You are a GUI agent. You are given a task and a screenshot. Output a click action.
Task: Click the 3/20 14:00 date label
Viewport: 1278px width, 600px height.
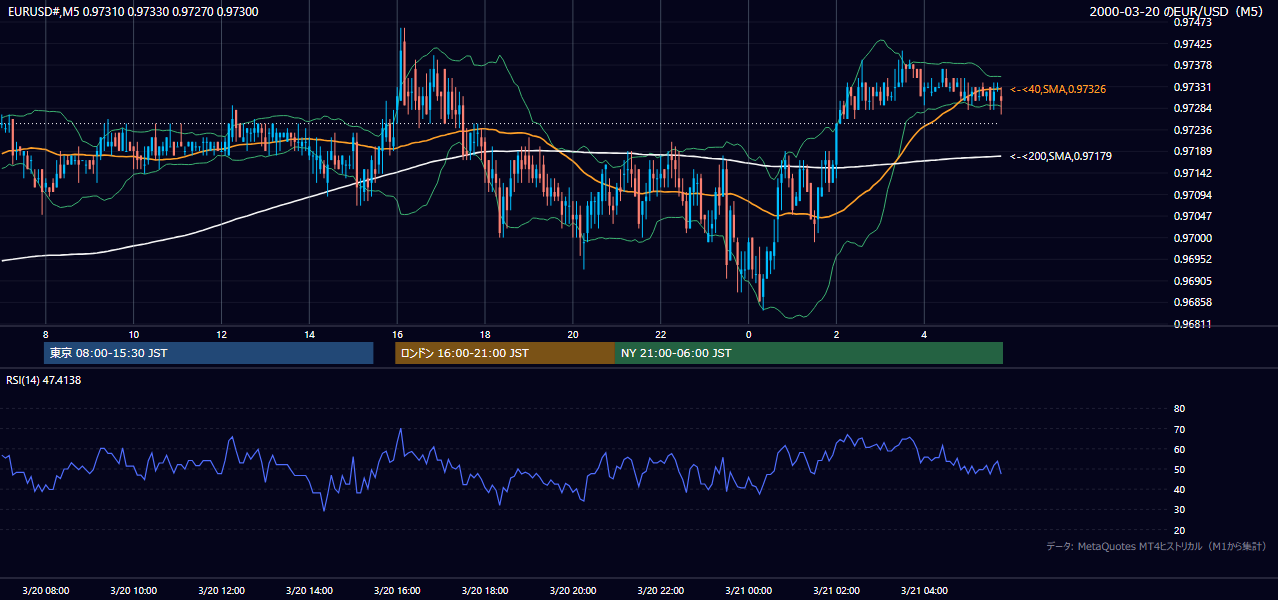[x=309, y=590]
